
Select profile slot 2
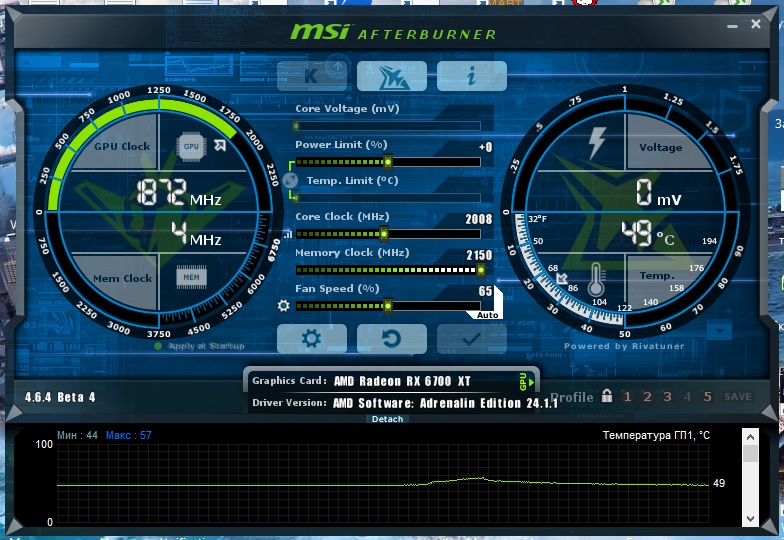click(647, 396)
